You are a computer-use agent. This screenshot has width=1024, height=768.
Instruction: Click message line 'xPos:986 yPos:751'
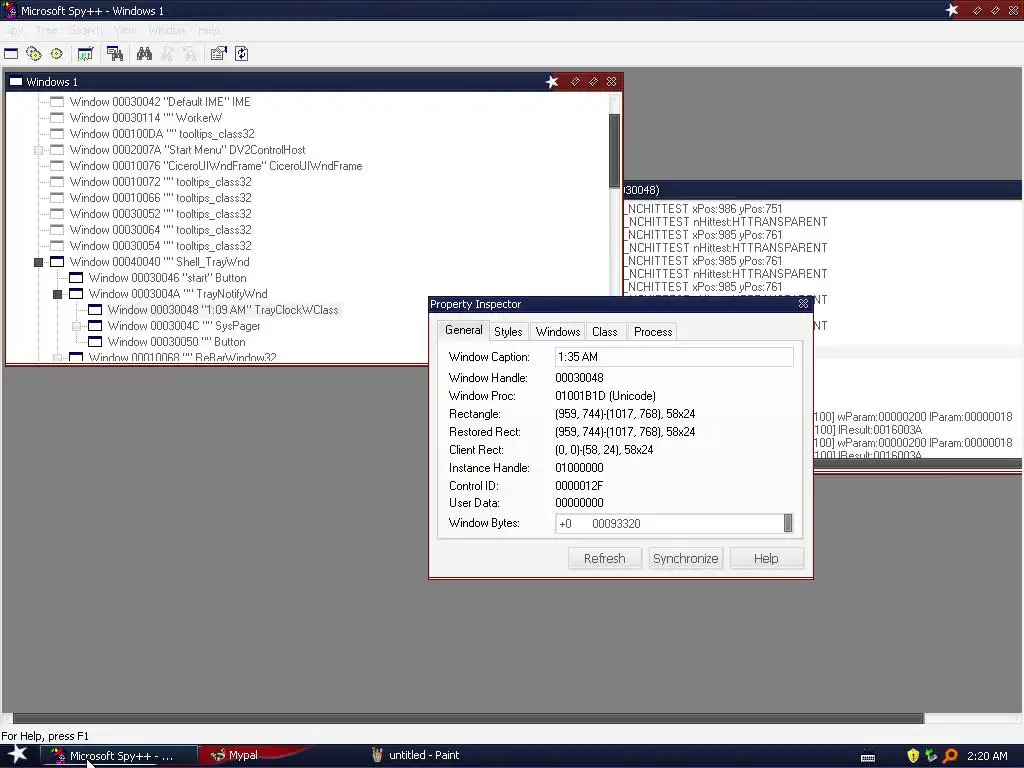pyautogui.click(x=704, y=209)
